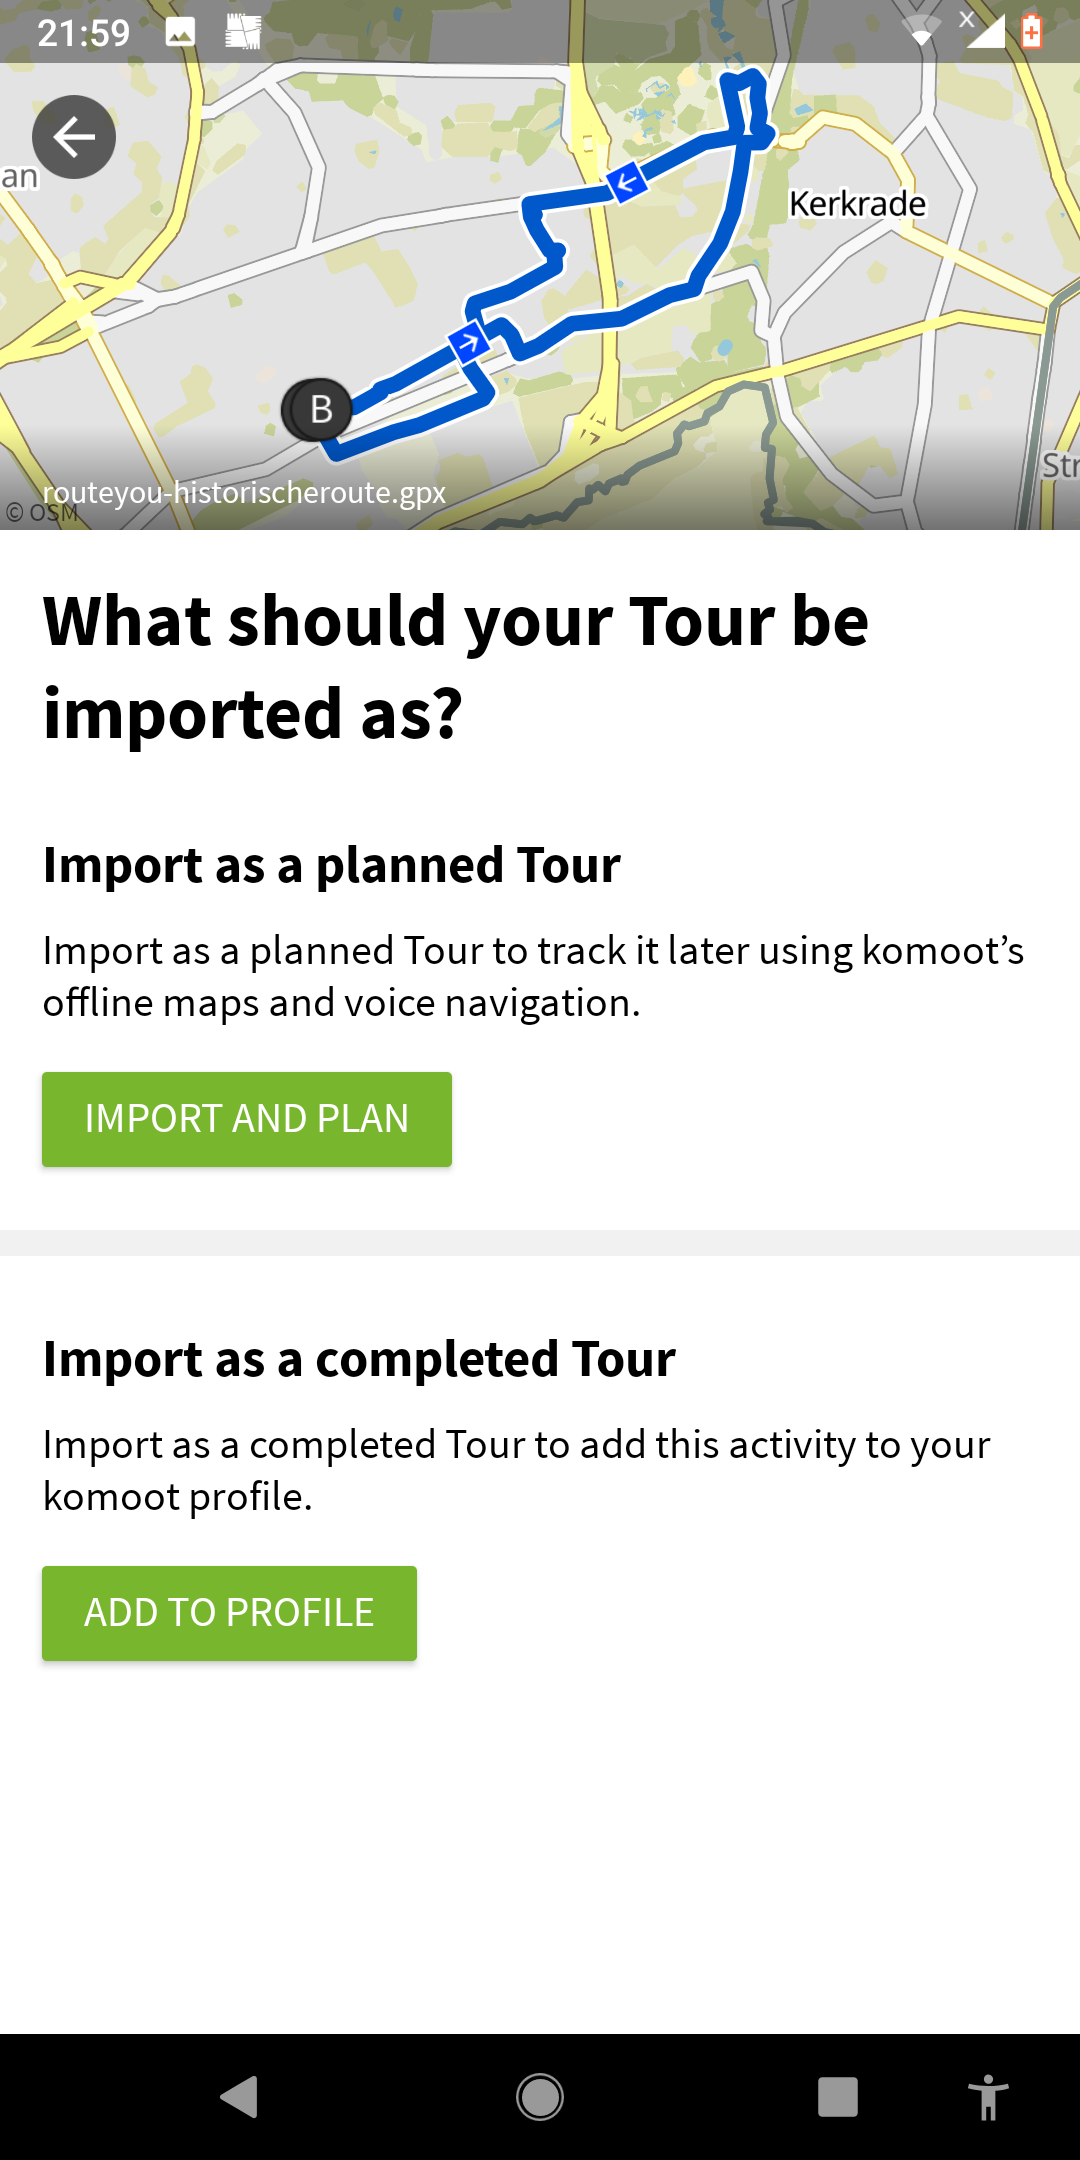The height and width of the screenshot is (2160, 1080).
Task: Tap the B endpoint marker on route
Action: (x=318, y=409)
